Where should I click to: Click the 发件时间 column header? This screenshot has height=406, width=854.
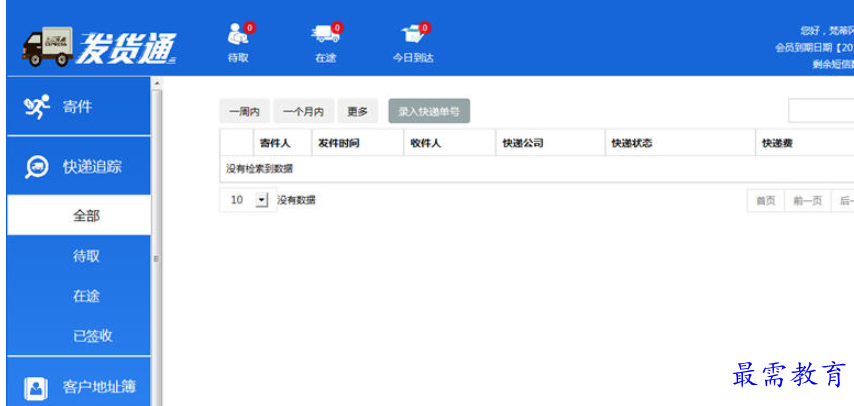tap(357, 143)
